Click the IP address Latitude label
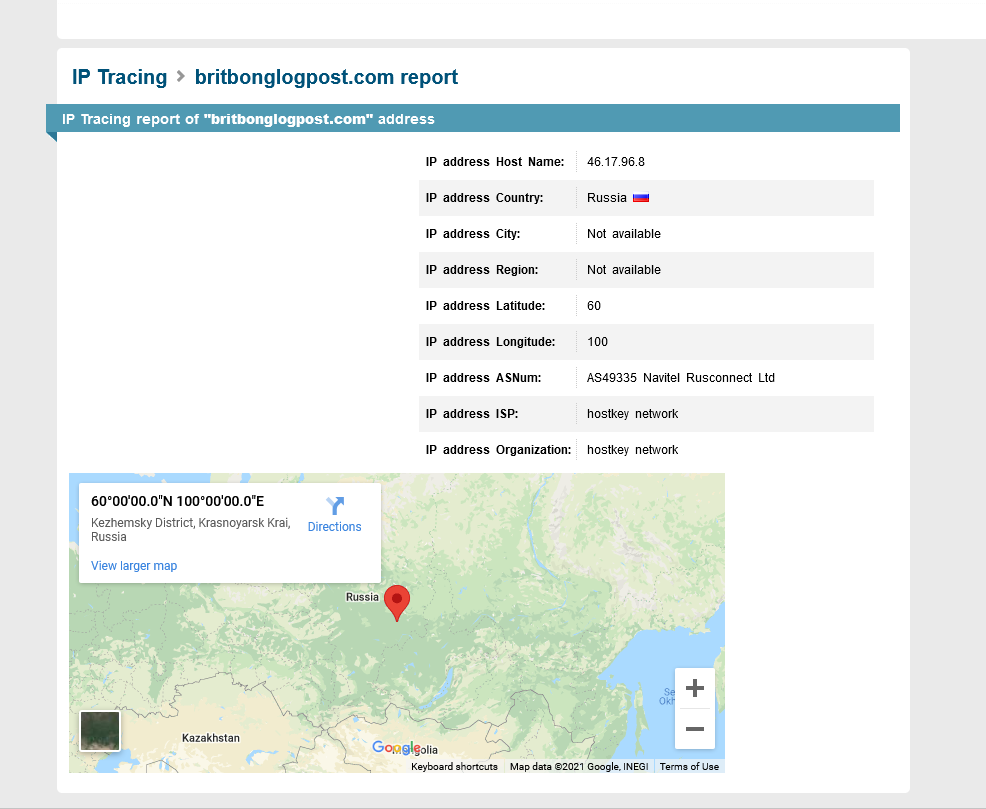The image size is (986, 809). tap(485, 306)
